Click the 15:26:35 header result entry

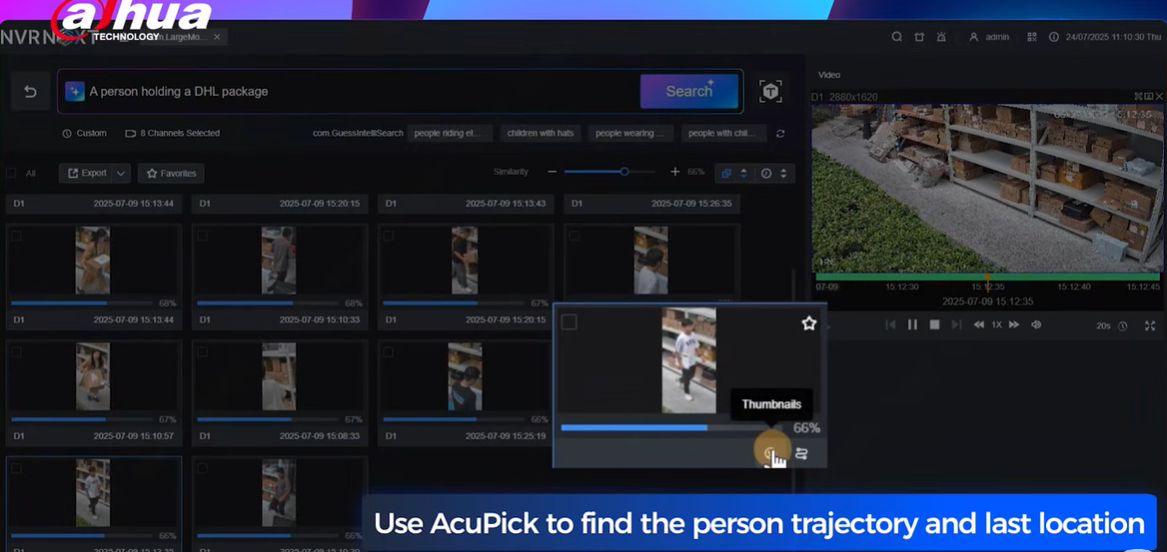point(652,203)
